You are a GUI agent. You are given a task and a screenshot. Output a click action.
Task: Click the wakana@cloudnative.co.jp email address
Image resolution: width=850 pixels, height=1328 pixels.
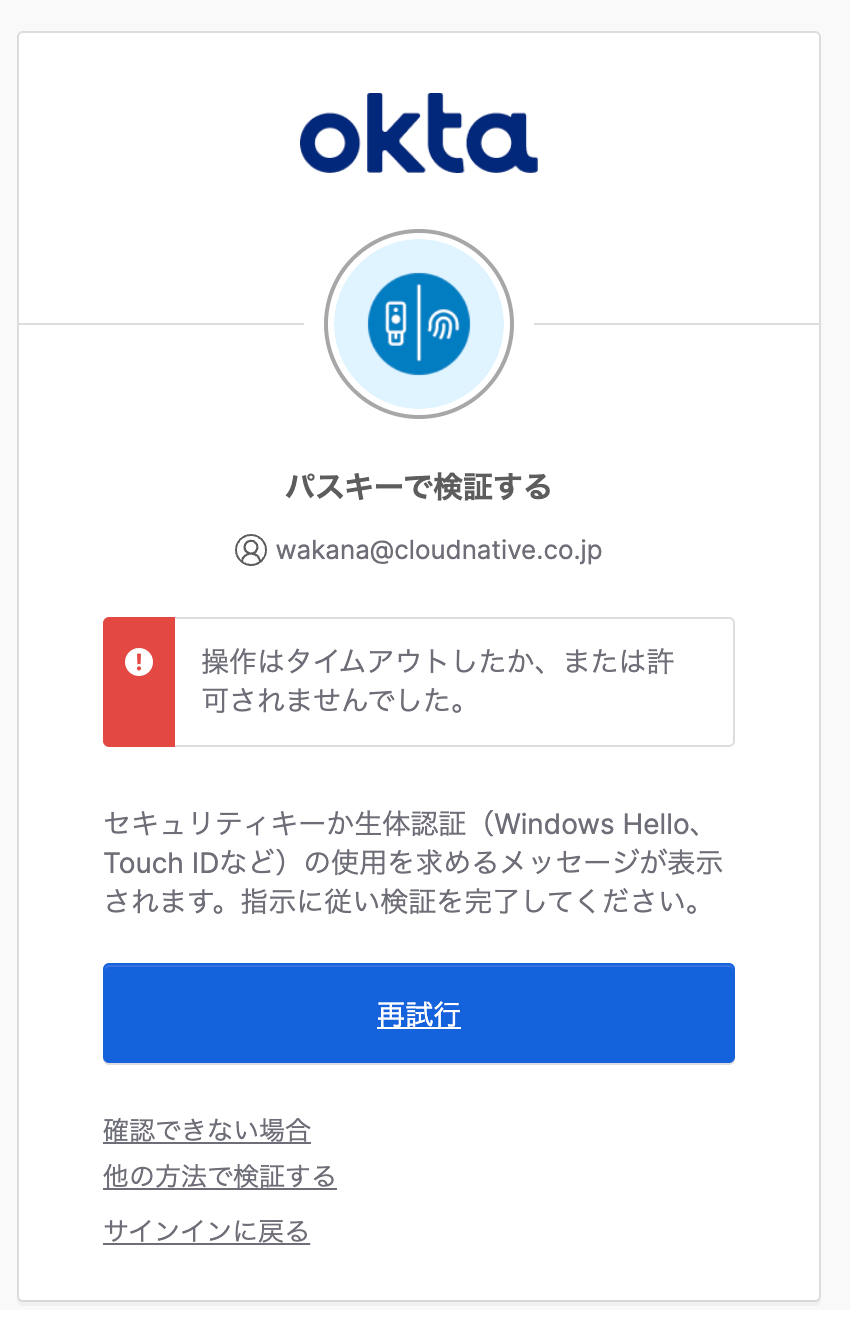click(x=439, y=550)
